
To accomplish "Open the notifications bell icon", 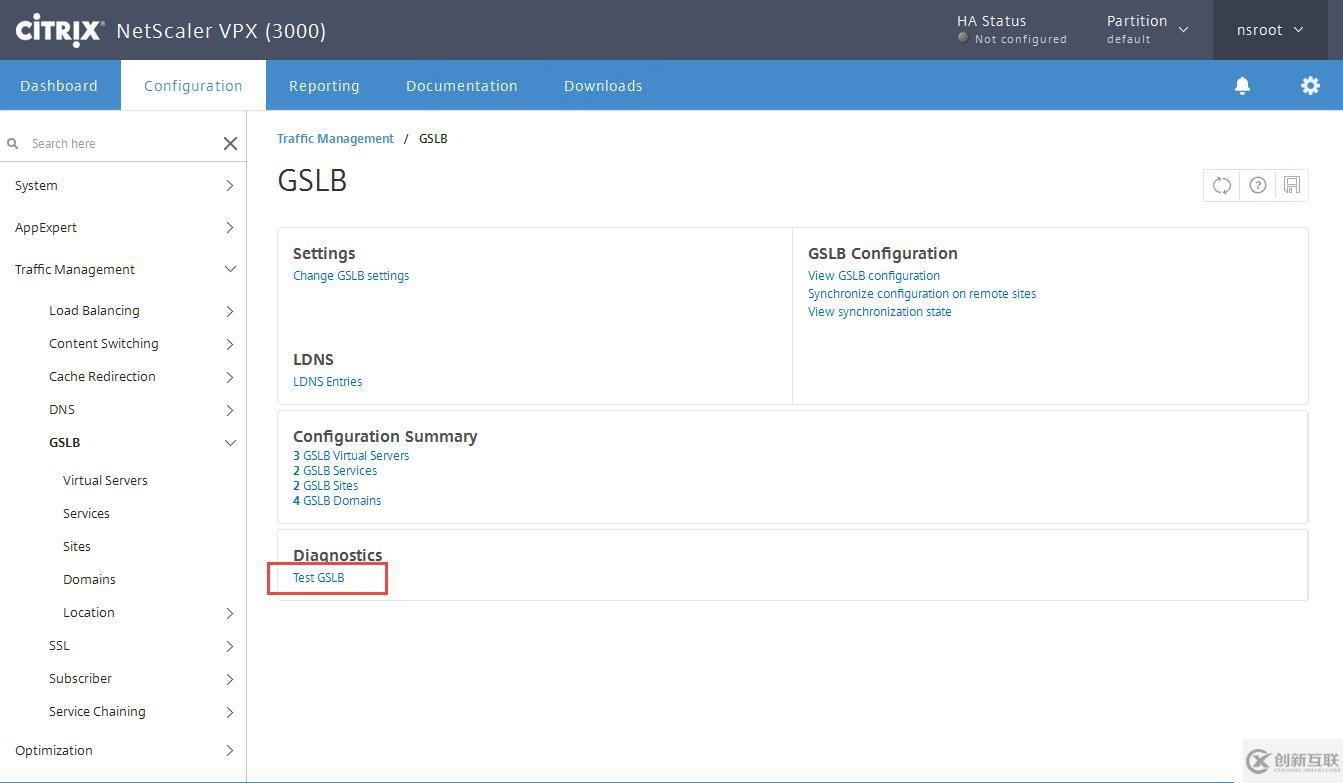I will point(1242,86).
